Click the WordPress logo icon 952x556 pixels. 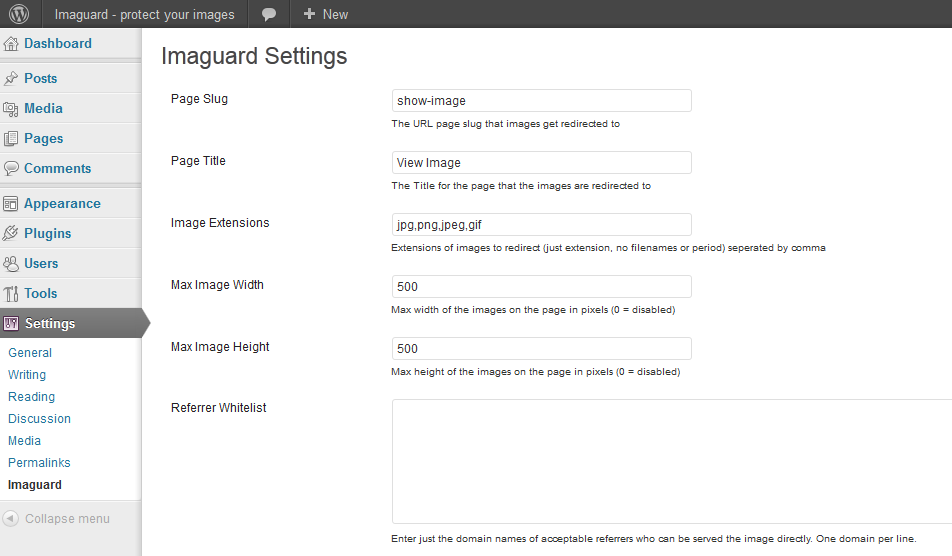(19, 13)
